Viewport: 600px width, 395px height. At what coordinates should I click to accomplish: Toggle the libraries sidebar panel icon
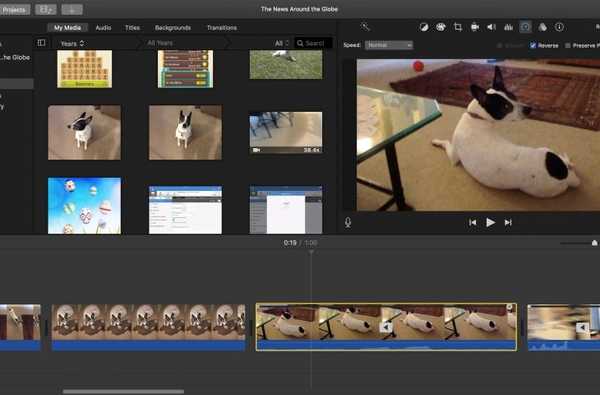click(41, 43)
